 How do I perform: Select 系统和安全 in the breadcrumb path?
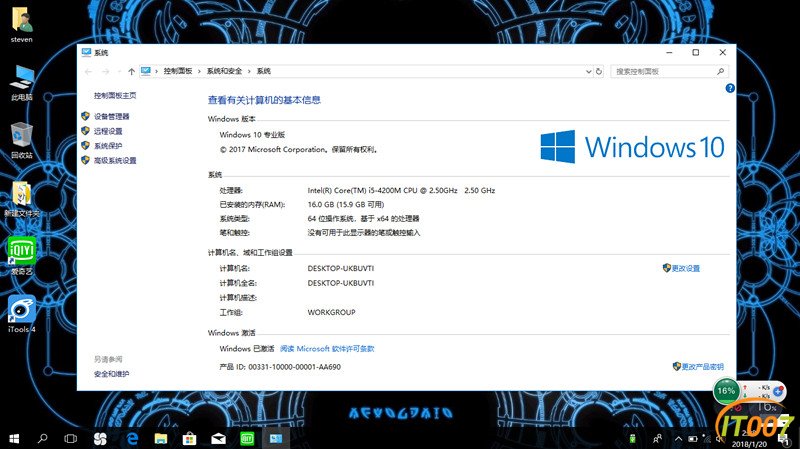pos(224,71)
